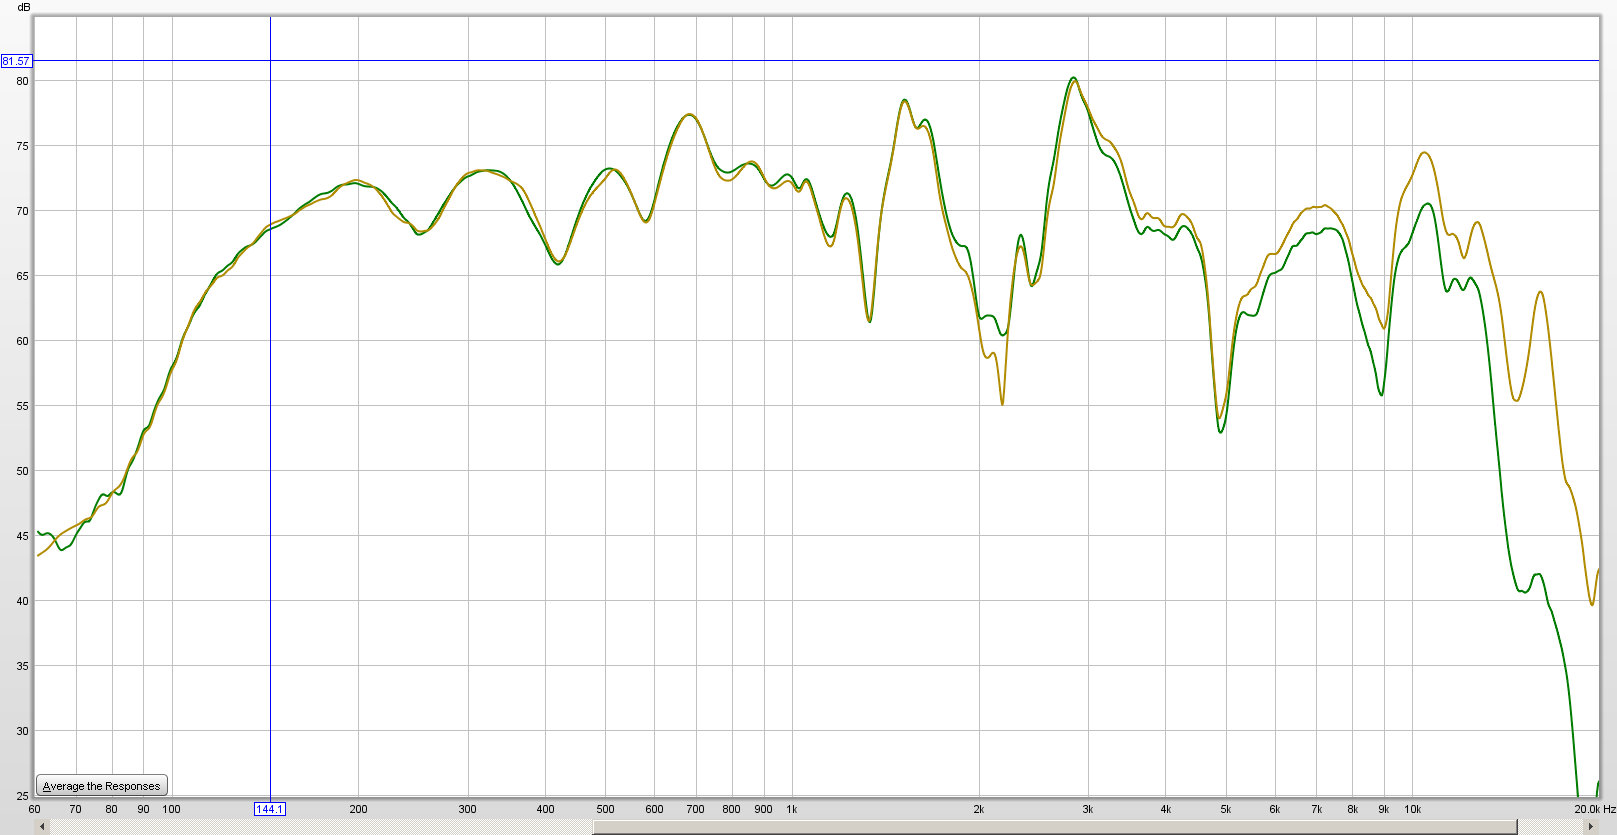Click the 200 label on frequency axis

click(x=358, y=809)
